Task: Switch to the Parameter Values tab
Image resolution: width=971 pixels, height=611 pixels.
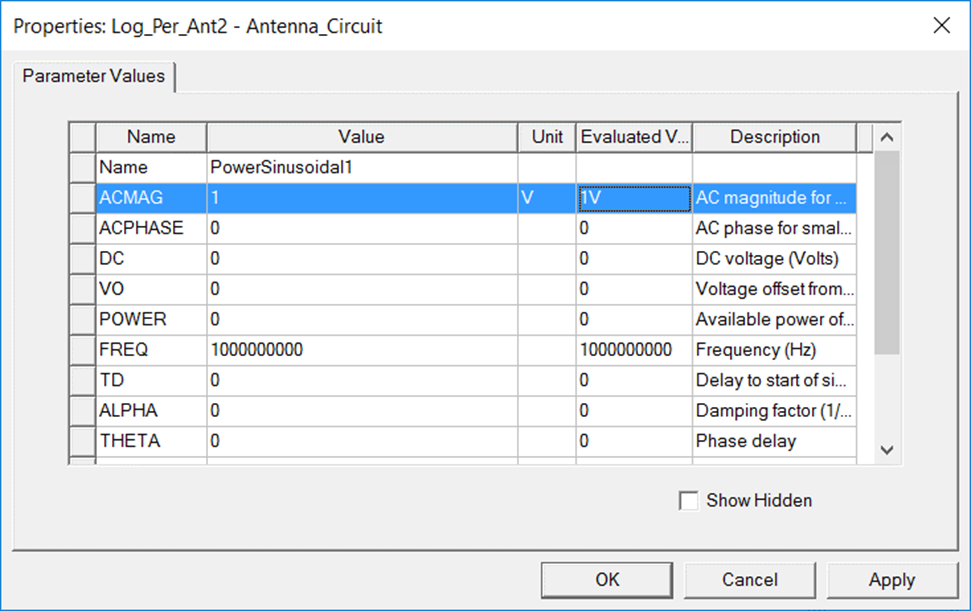Action: click(93, 76)
